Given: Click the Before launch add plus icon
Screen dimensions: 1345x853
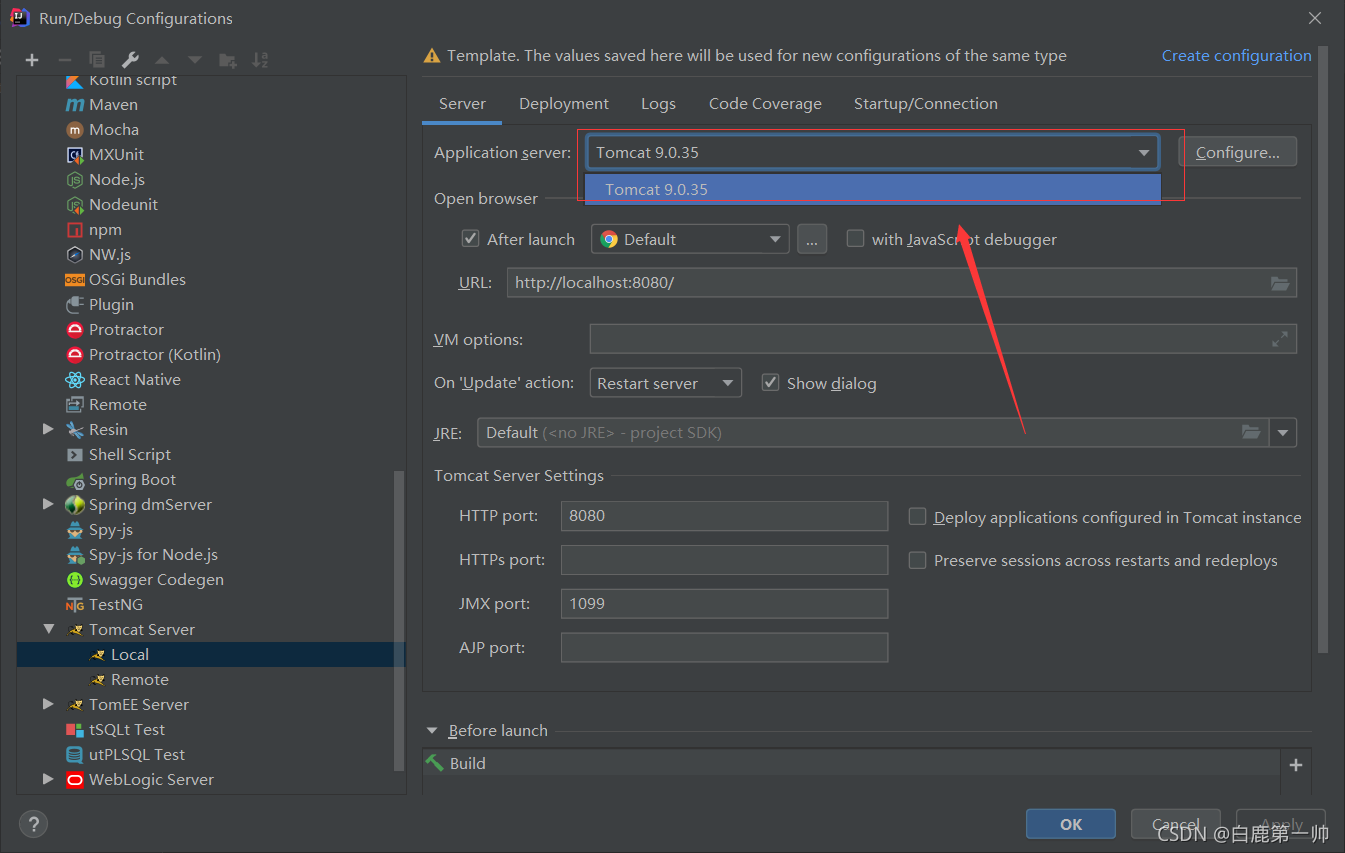Looking at the screenshot, I should [1296, 765].
